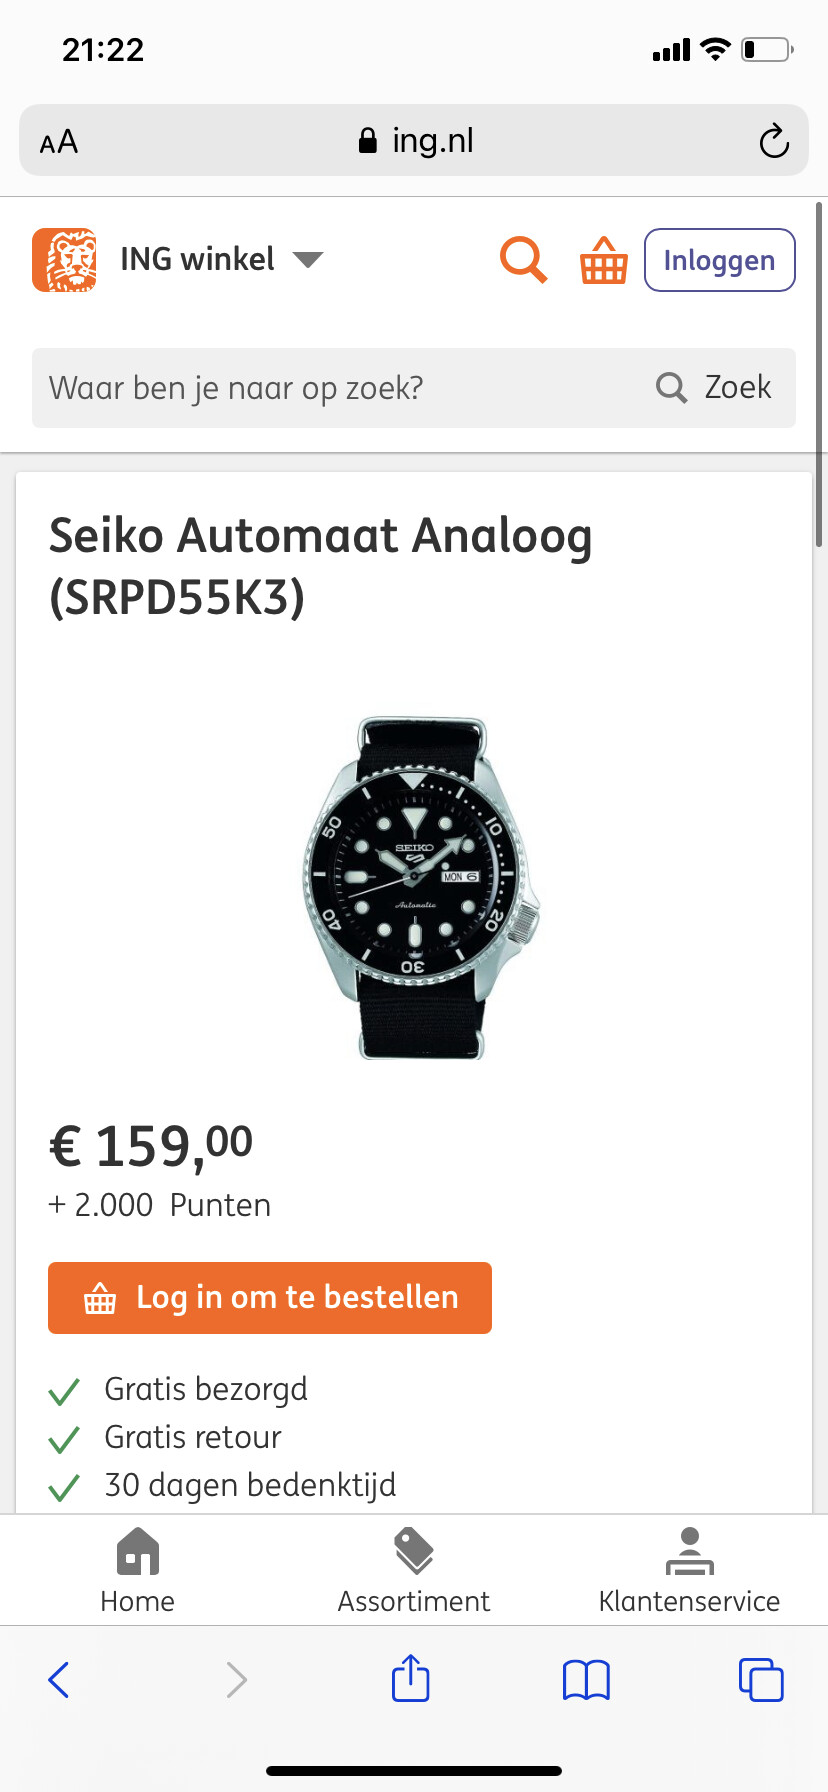Expand the ING winkel dropdown arrow
This screenshot has width=828, height=1792.
[308, 260]
